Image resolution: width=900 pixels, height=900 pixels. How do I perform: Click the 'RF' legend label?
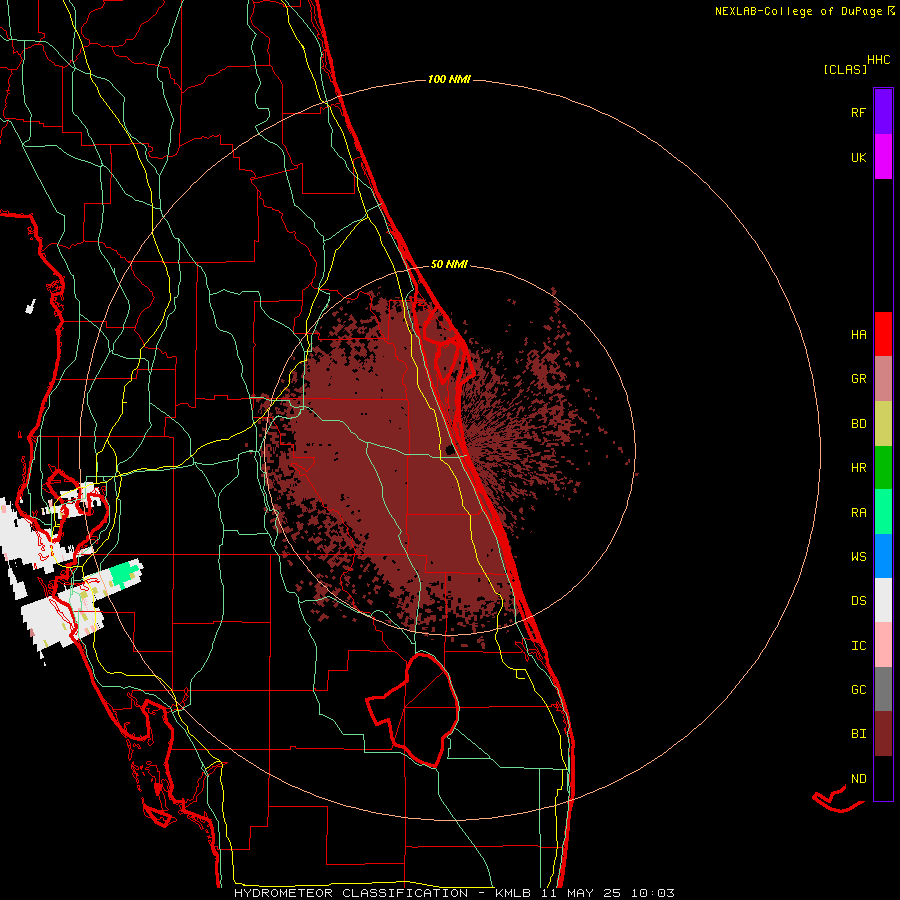(x=858, y=113)
